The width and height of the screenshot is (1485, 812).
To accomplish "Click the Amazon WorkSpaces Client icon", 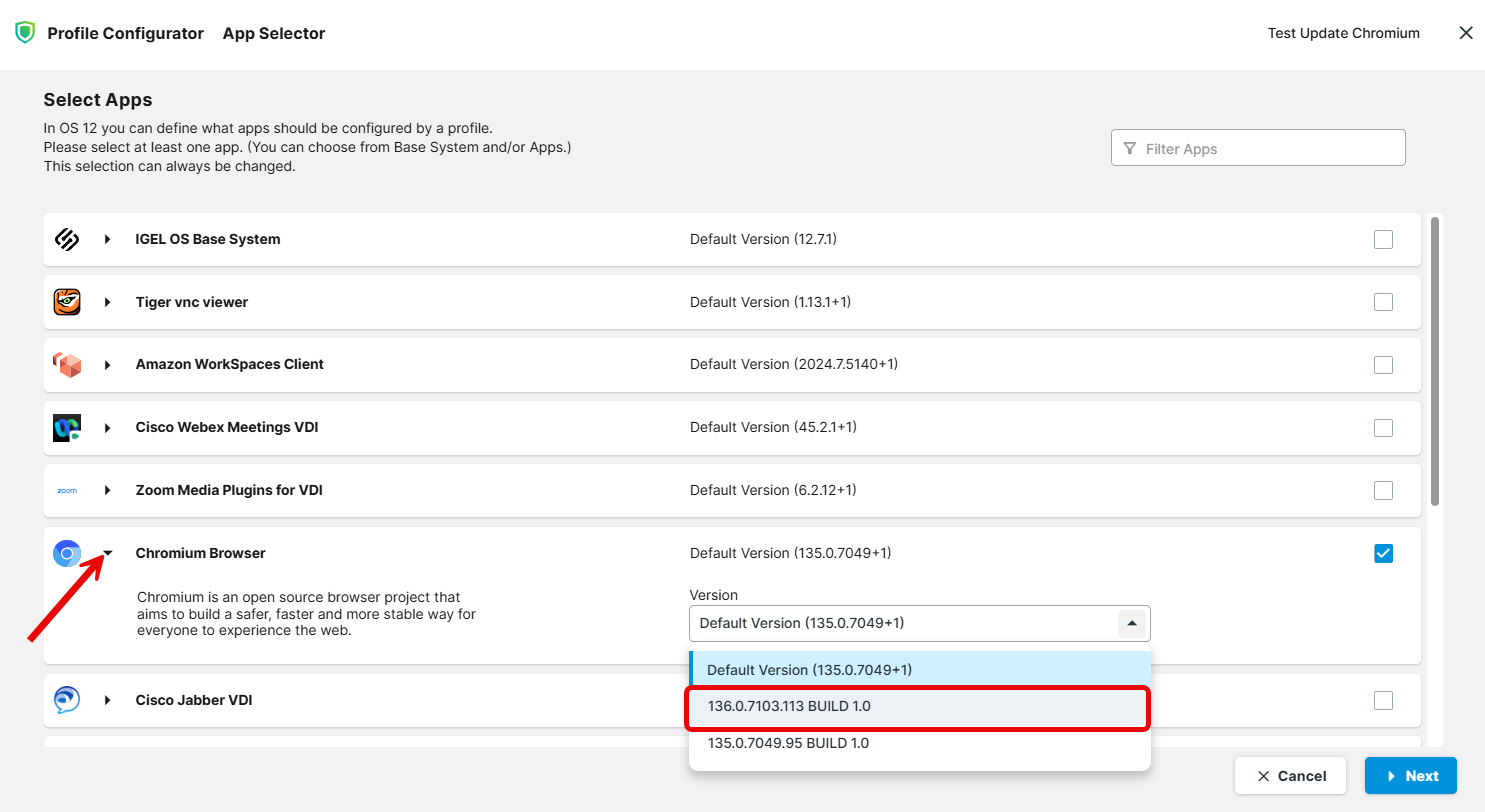I will tap(67, 364).
